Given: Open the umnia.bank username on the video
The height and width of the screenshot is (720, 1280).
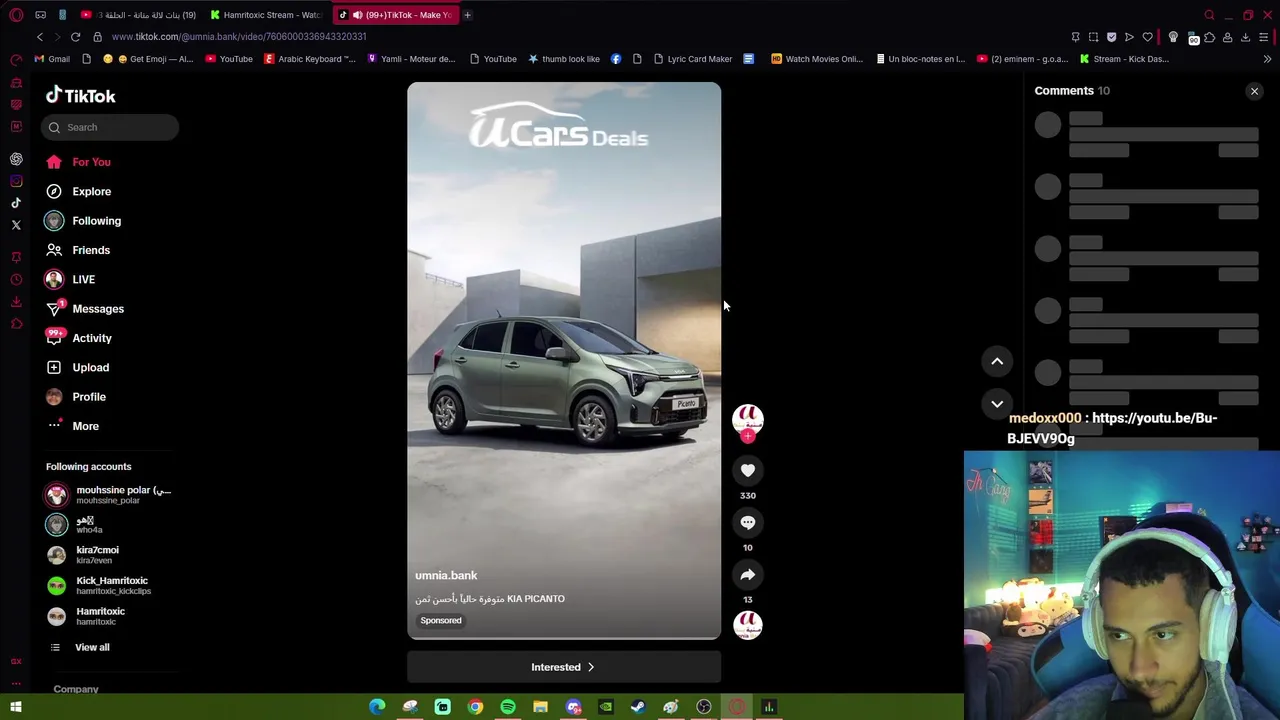Looking at the screenshot, I should coord(446,575).
